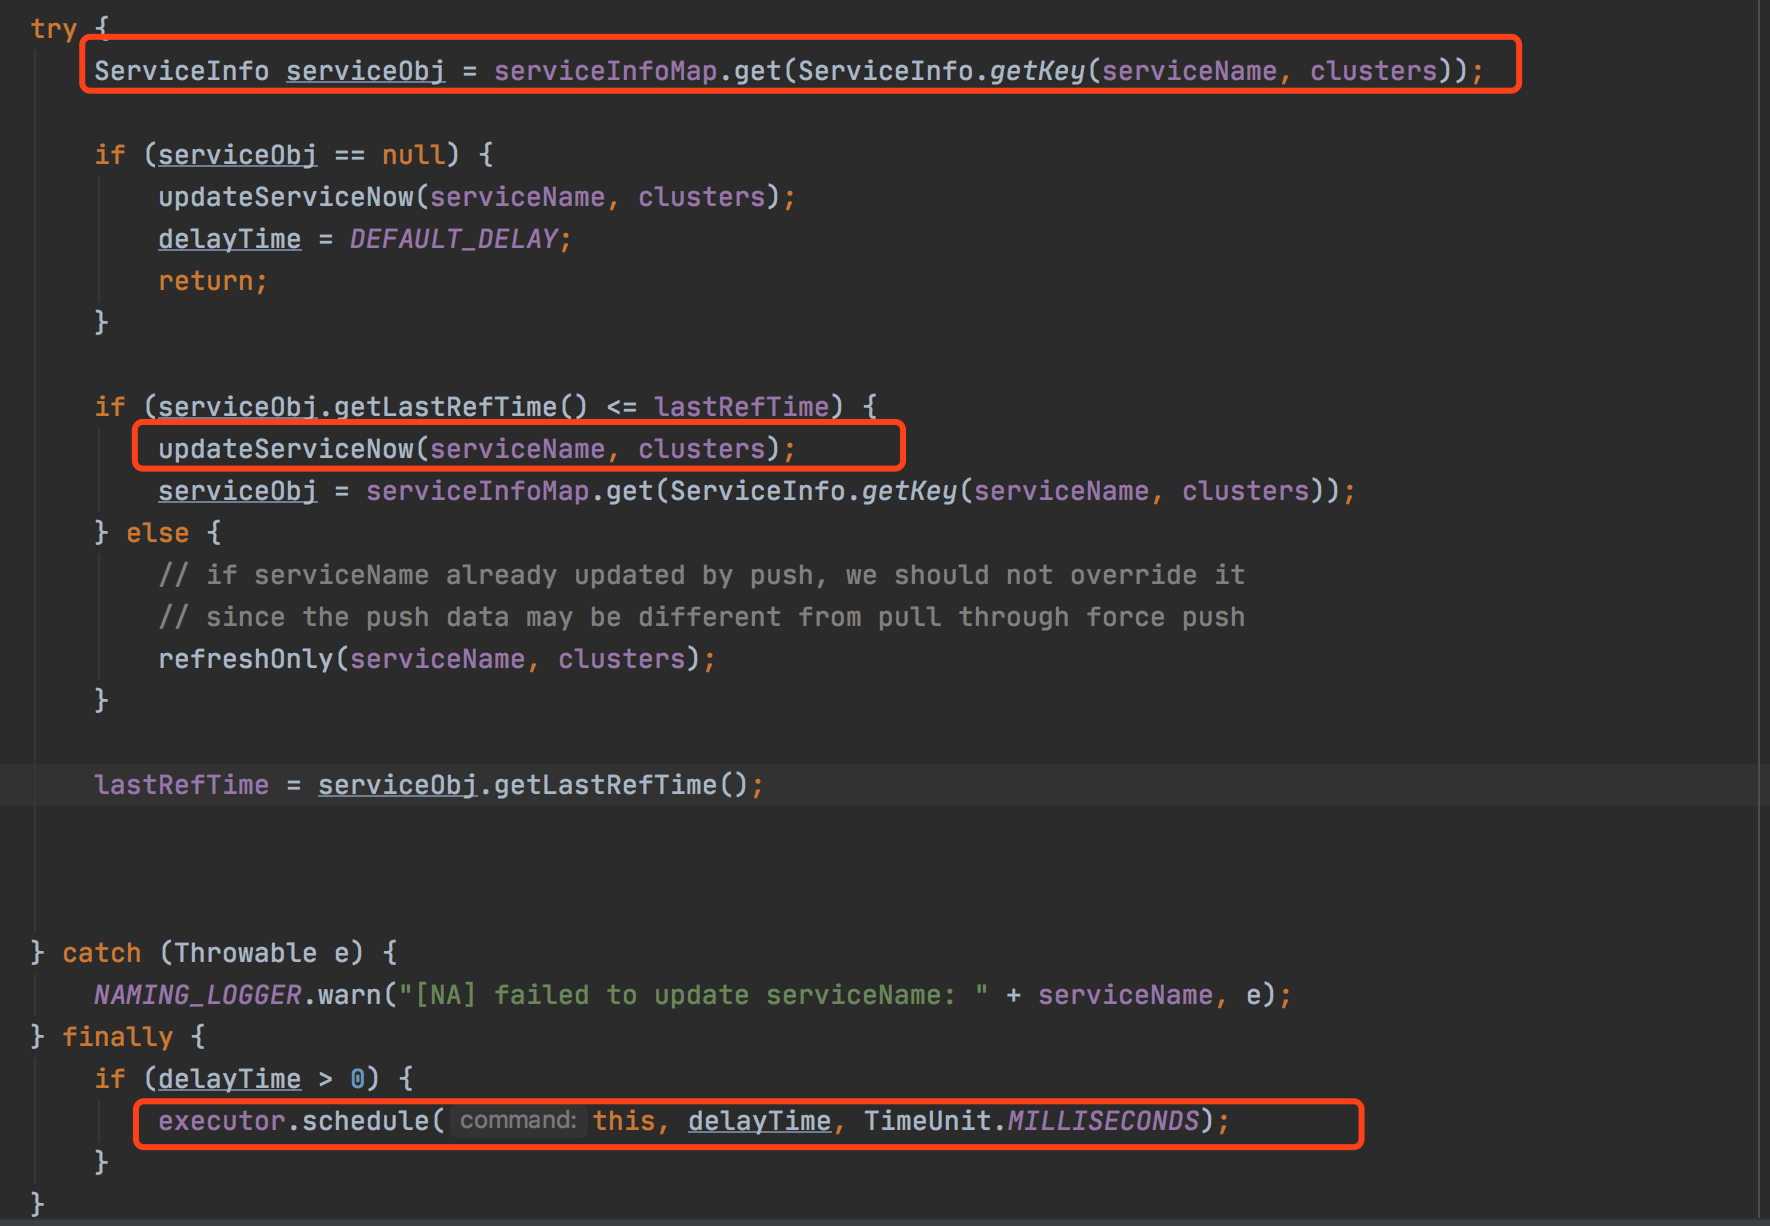Click "clusters" argument of refreshOnly
This screenshot has height=1226, width=1770.
coord(621,659)
